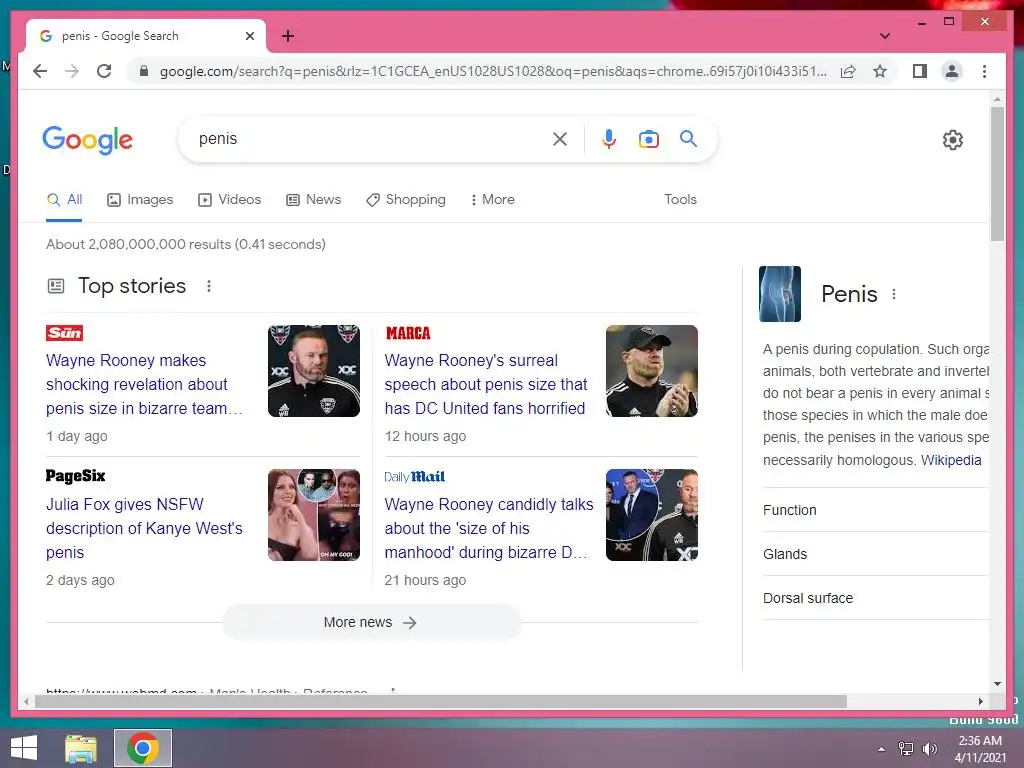This screenshot has width=1024, height=768.
Task: Click the knowledge panel anatomy thumbnail
Action: tap(780, 294)
